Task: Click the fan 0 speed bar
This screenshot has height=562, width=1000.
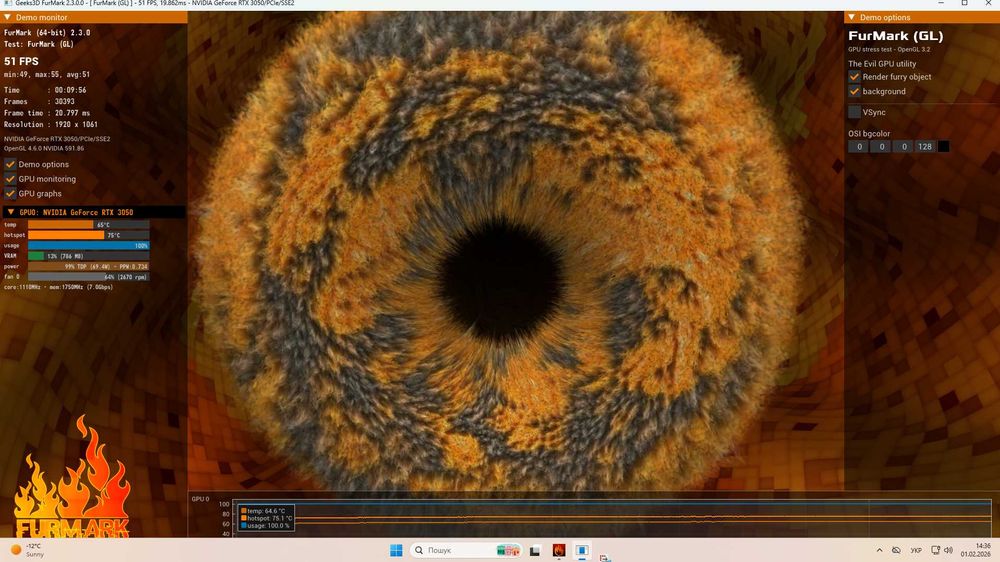Action: tap(89, 277)
